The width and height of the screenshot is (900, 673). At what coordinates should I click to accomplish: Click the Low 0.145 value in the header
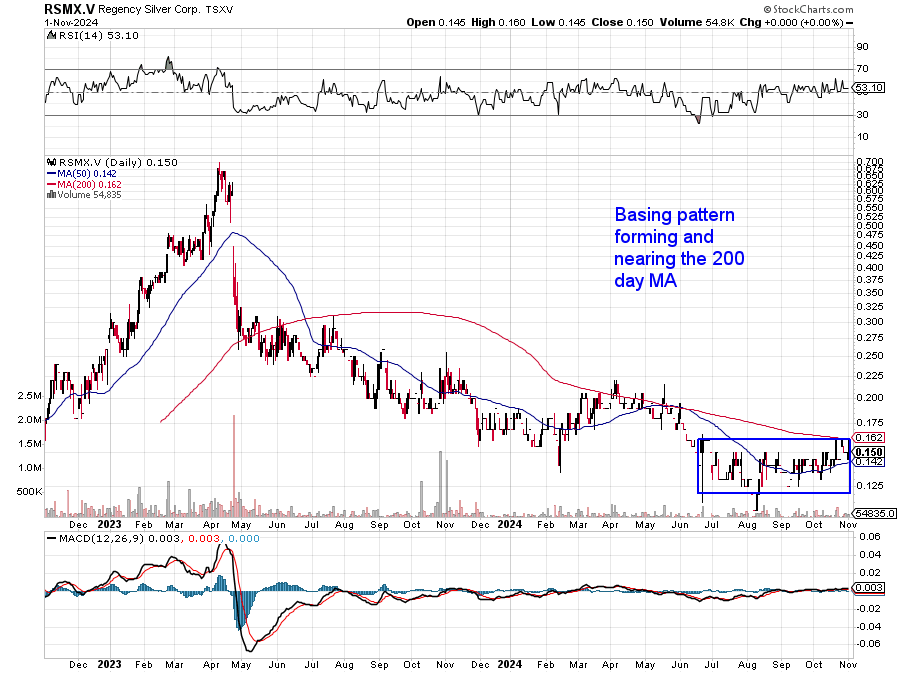[x=558, y=22]
